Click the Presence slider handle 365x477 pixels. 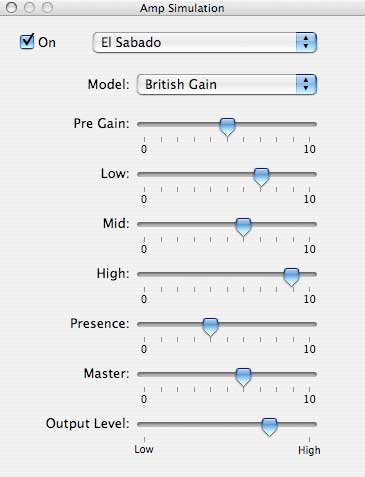point(210,327)
